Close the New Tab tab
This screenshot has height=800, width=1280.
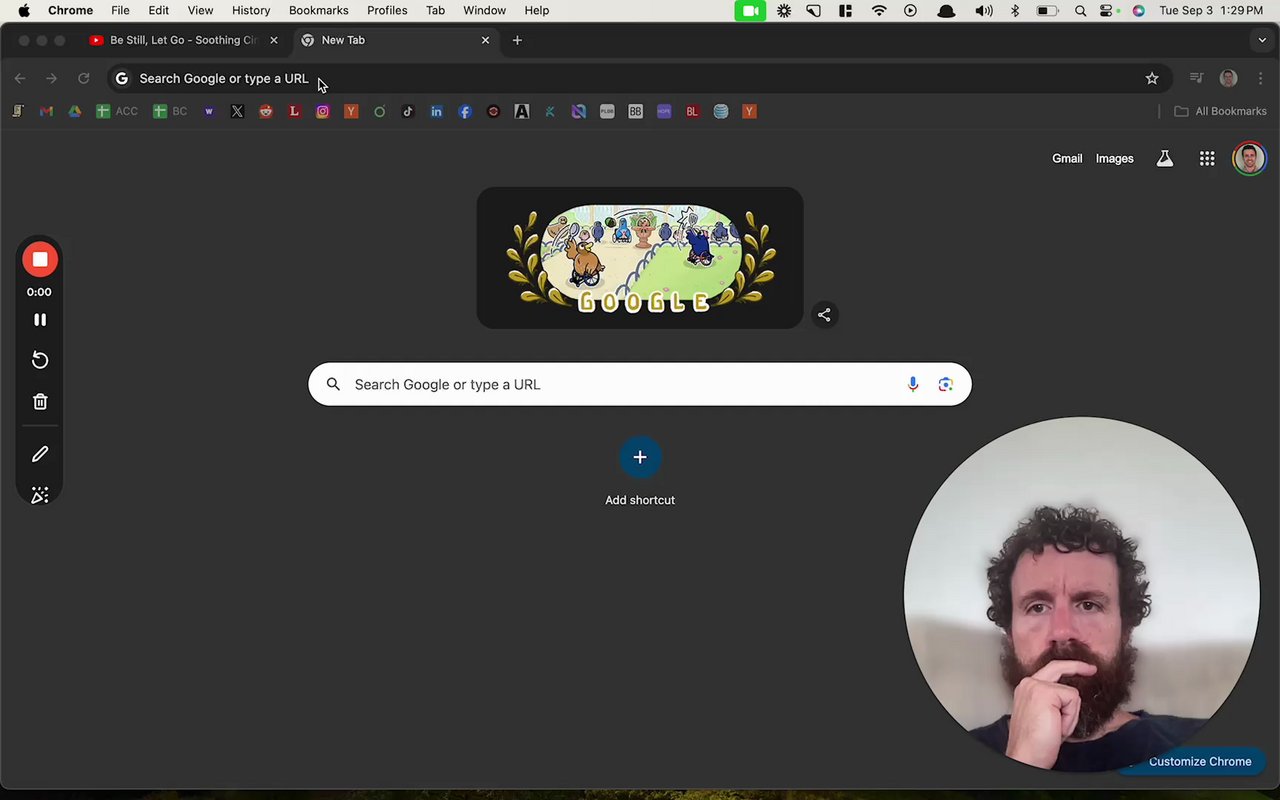(486, 40)
